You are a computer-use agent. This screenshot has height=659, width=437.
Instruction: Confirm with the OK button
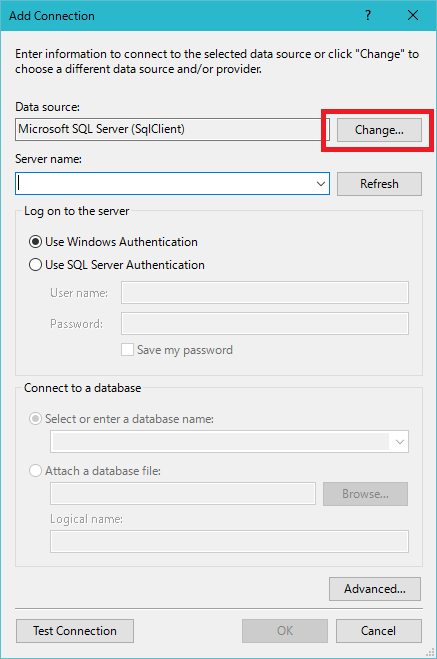pyautogui.click(x=285, y=631)
